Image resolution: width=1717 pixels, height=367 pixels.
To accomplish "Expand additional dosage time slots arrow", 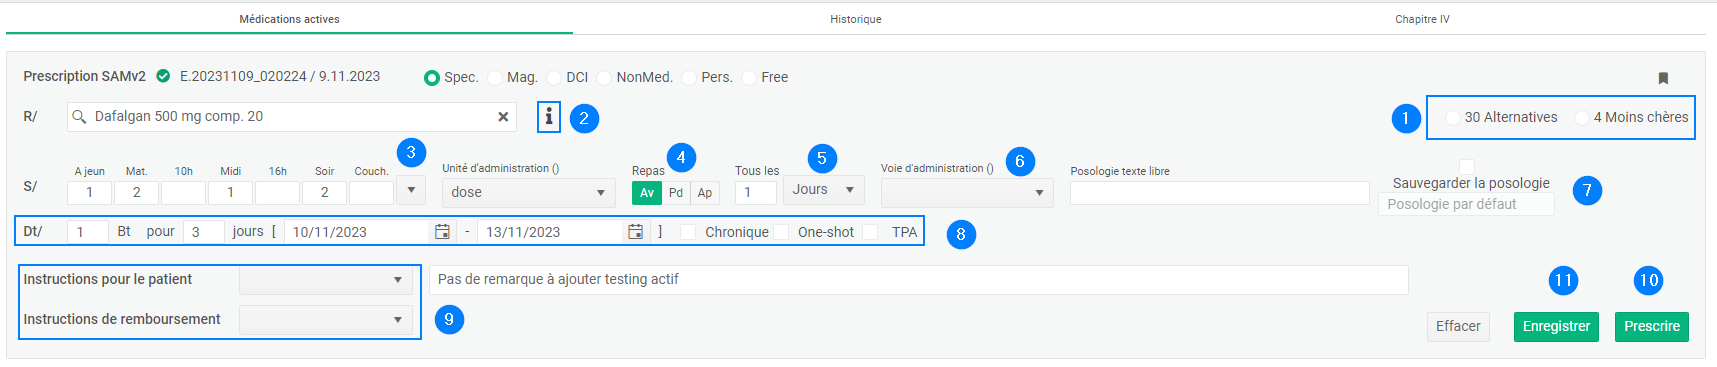I will (x=411, y=189).
